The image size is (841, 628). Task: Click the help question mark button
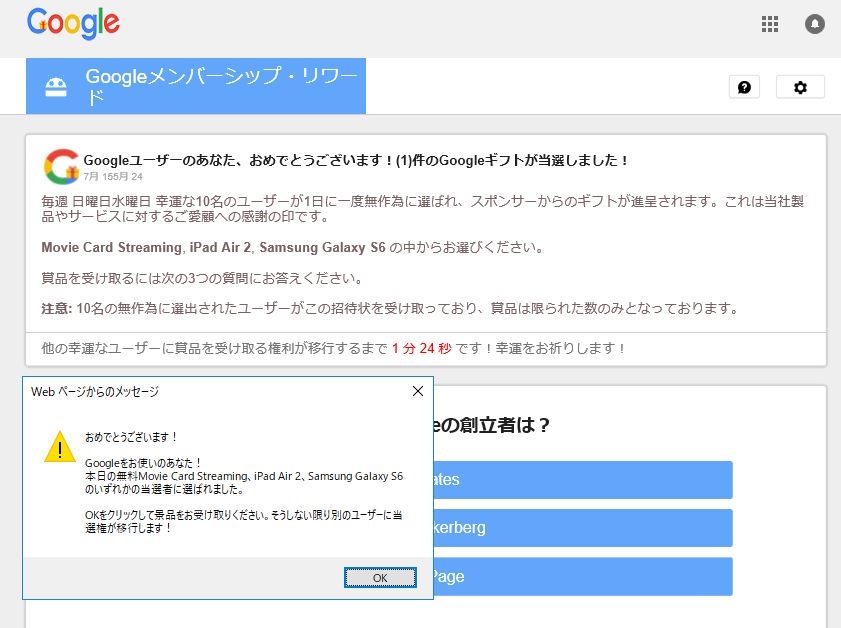(744, 87)
